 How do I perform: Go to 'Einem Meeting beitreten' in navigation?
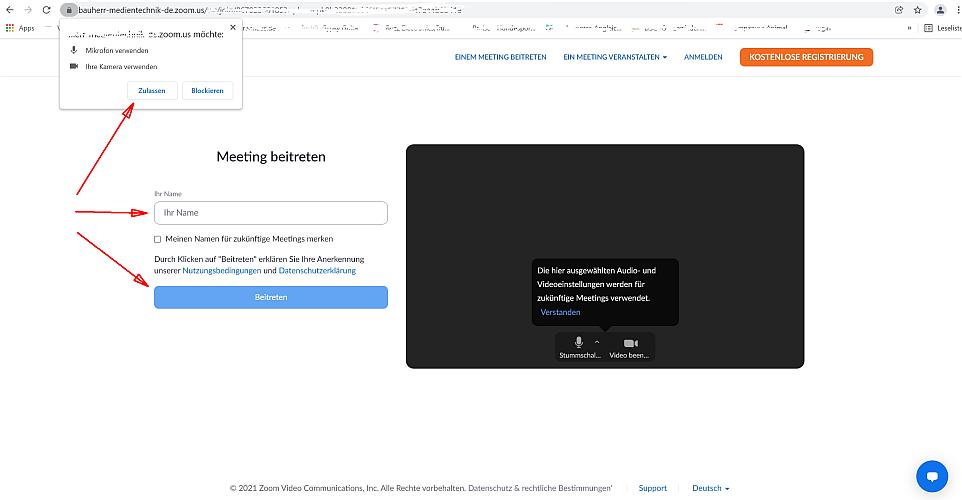pyautogui.click(x=500, y=57)
